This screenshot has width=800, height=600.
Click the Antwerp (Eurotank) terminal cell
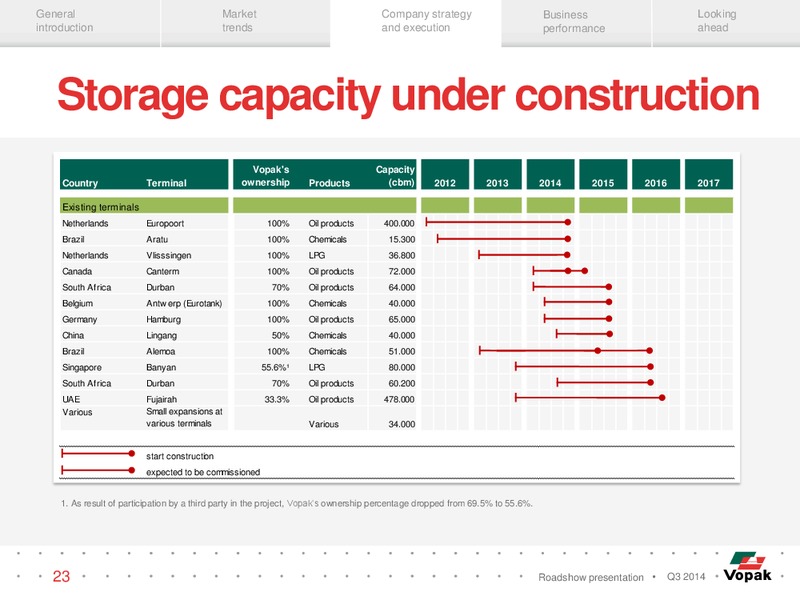184,304
